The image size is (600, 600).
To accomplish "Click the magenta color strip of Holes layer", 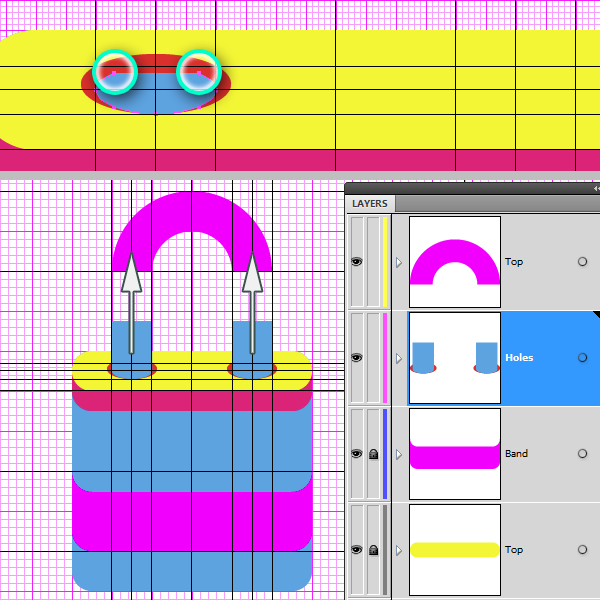I will tap(385, 358).
